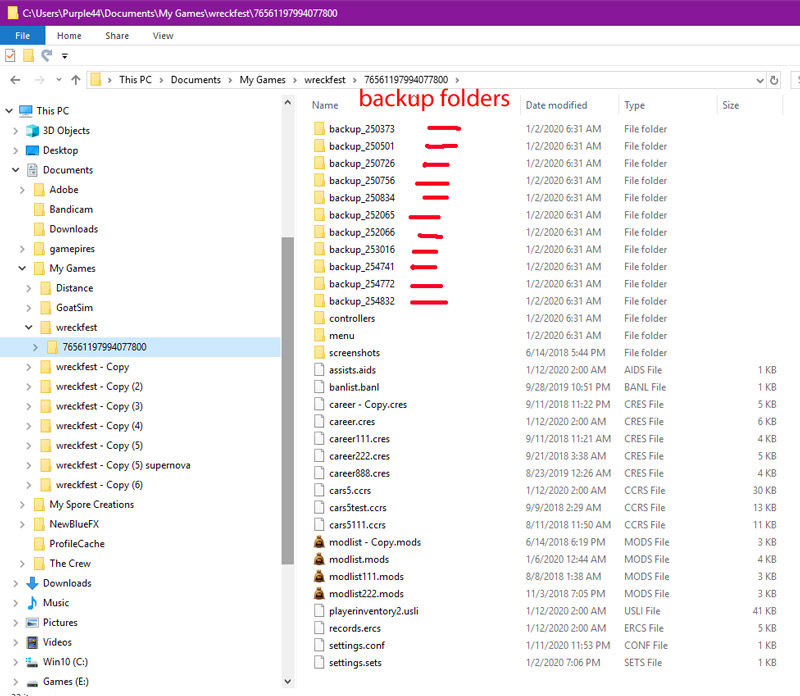This screenshot has height=696, width=800.
Task: Sort by the Size column header
Action: (731, 105)
